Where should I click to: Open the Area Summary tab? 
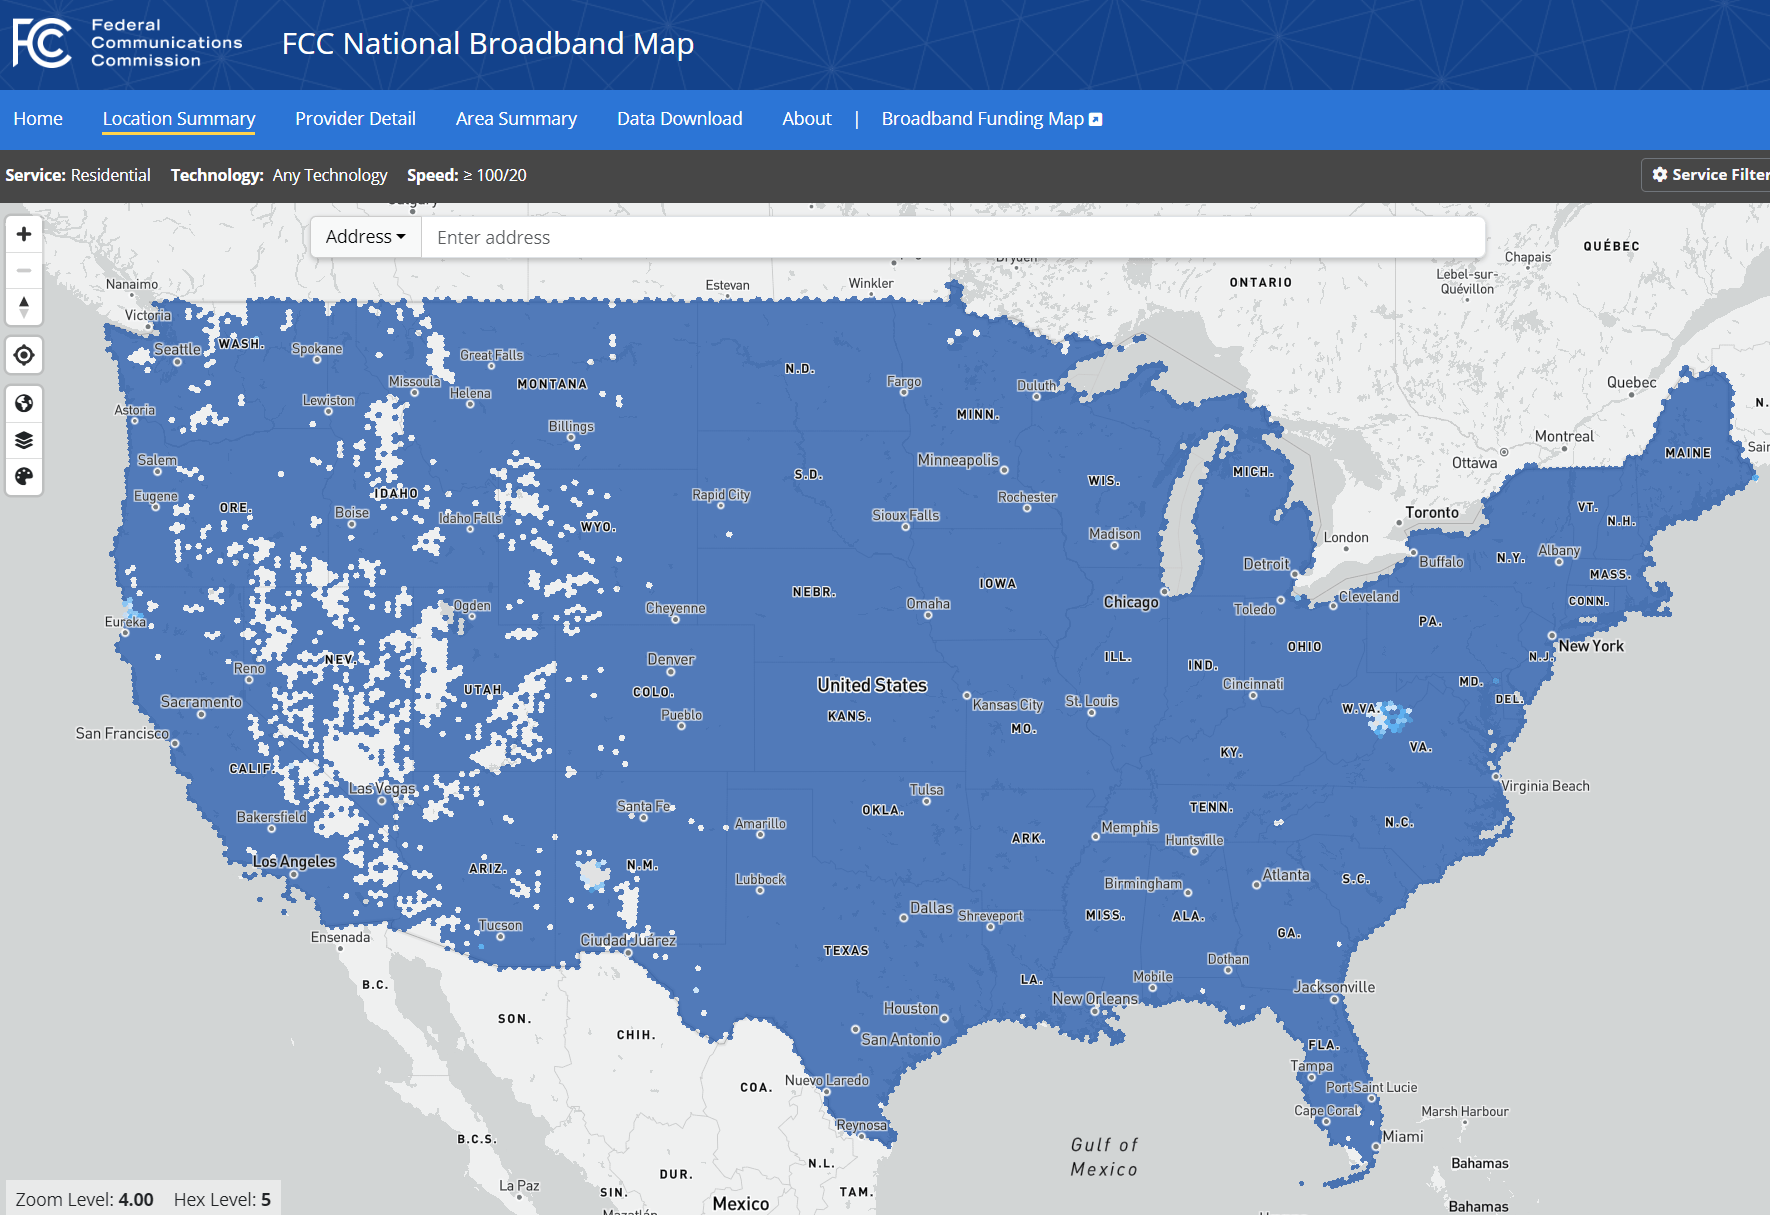(516, 119)
